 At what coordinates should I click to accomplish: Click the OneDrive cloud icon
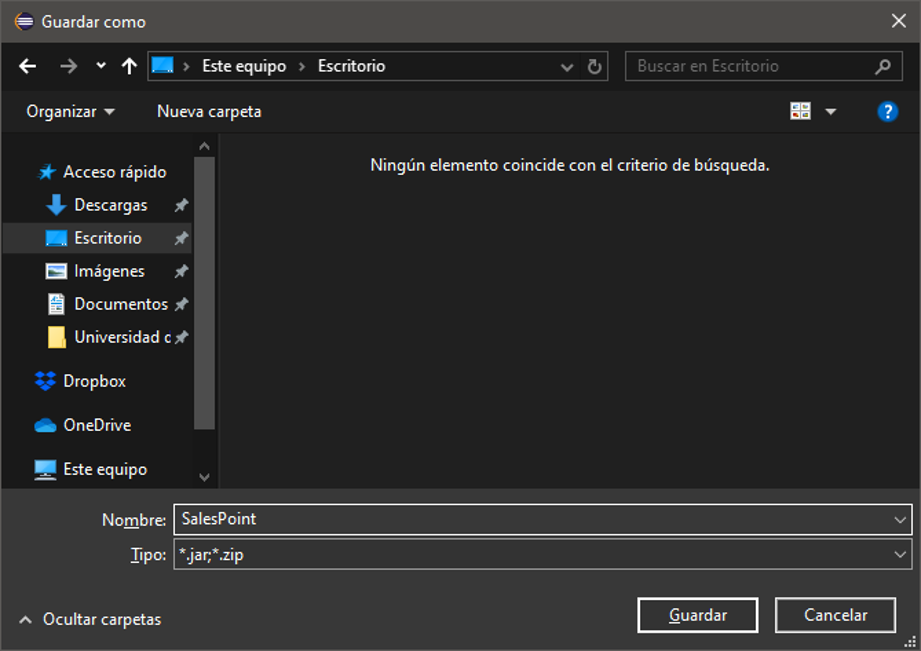point(45,425)
